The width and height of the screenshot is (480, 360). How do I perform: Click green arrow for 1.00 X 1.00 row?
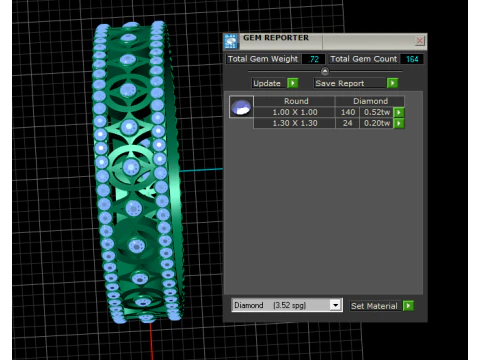(x=399, y=112)
